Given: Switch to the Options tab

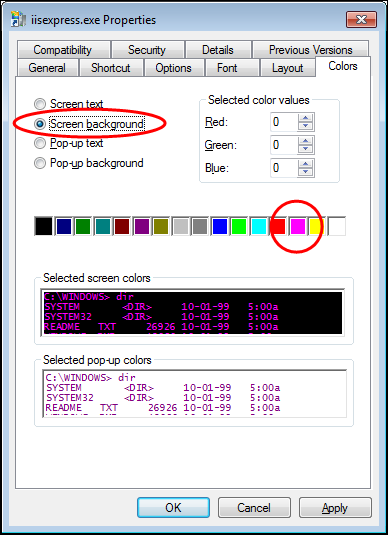Looking at the screenshot, I should pos(173,68).
